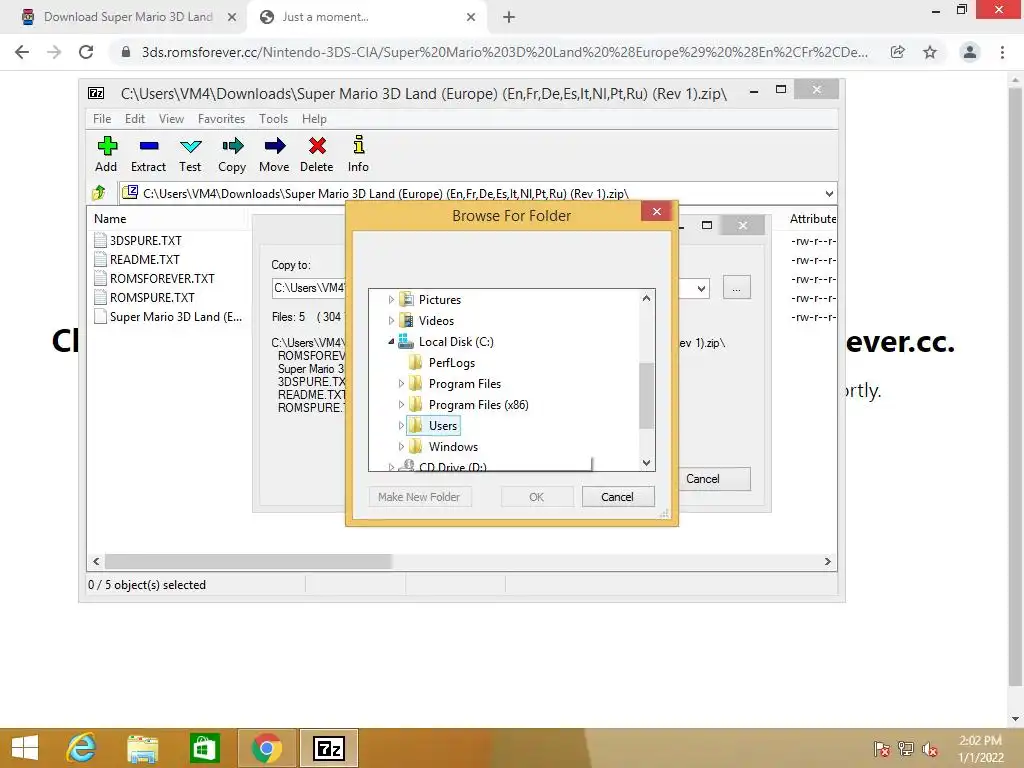Switch to the Just a moment tab

tap(367, 17)
